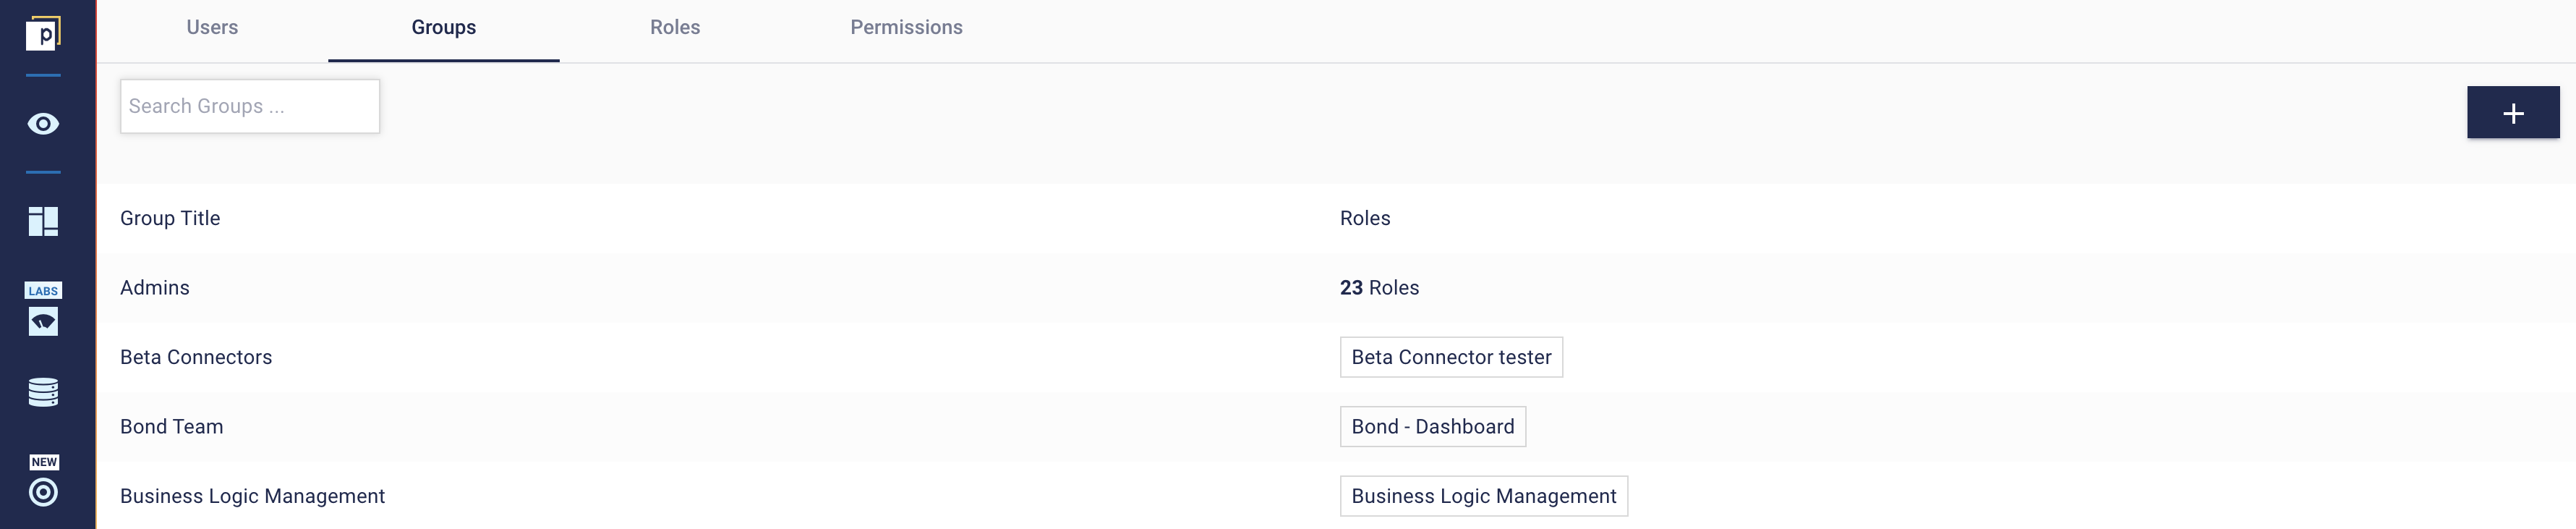Open the database stack icon
Viewport: 2576px width, 529px height.
coord(43,392)
